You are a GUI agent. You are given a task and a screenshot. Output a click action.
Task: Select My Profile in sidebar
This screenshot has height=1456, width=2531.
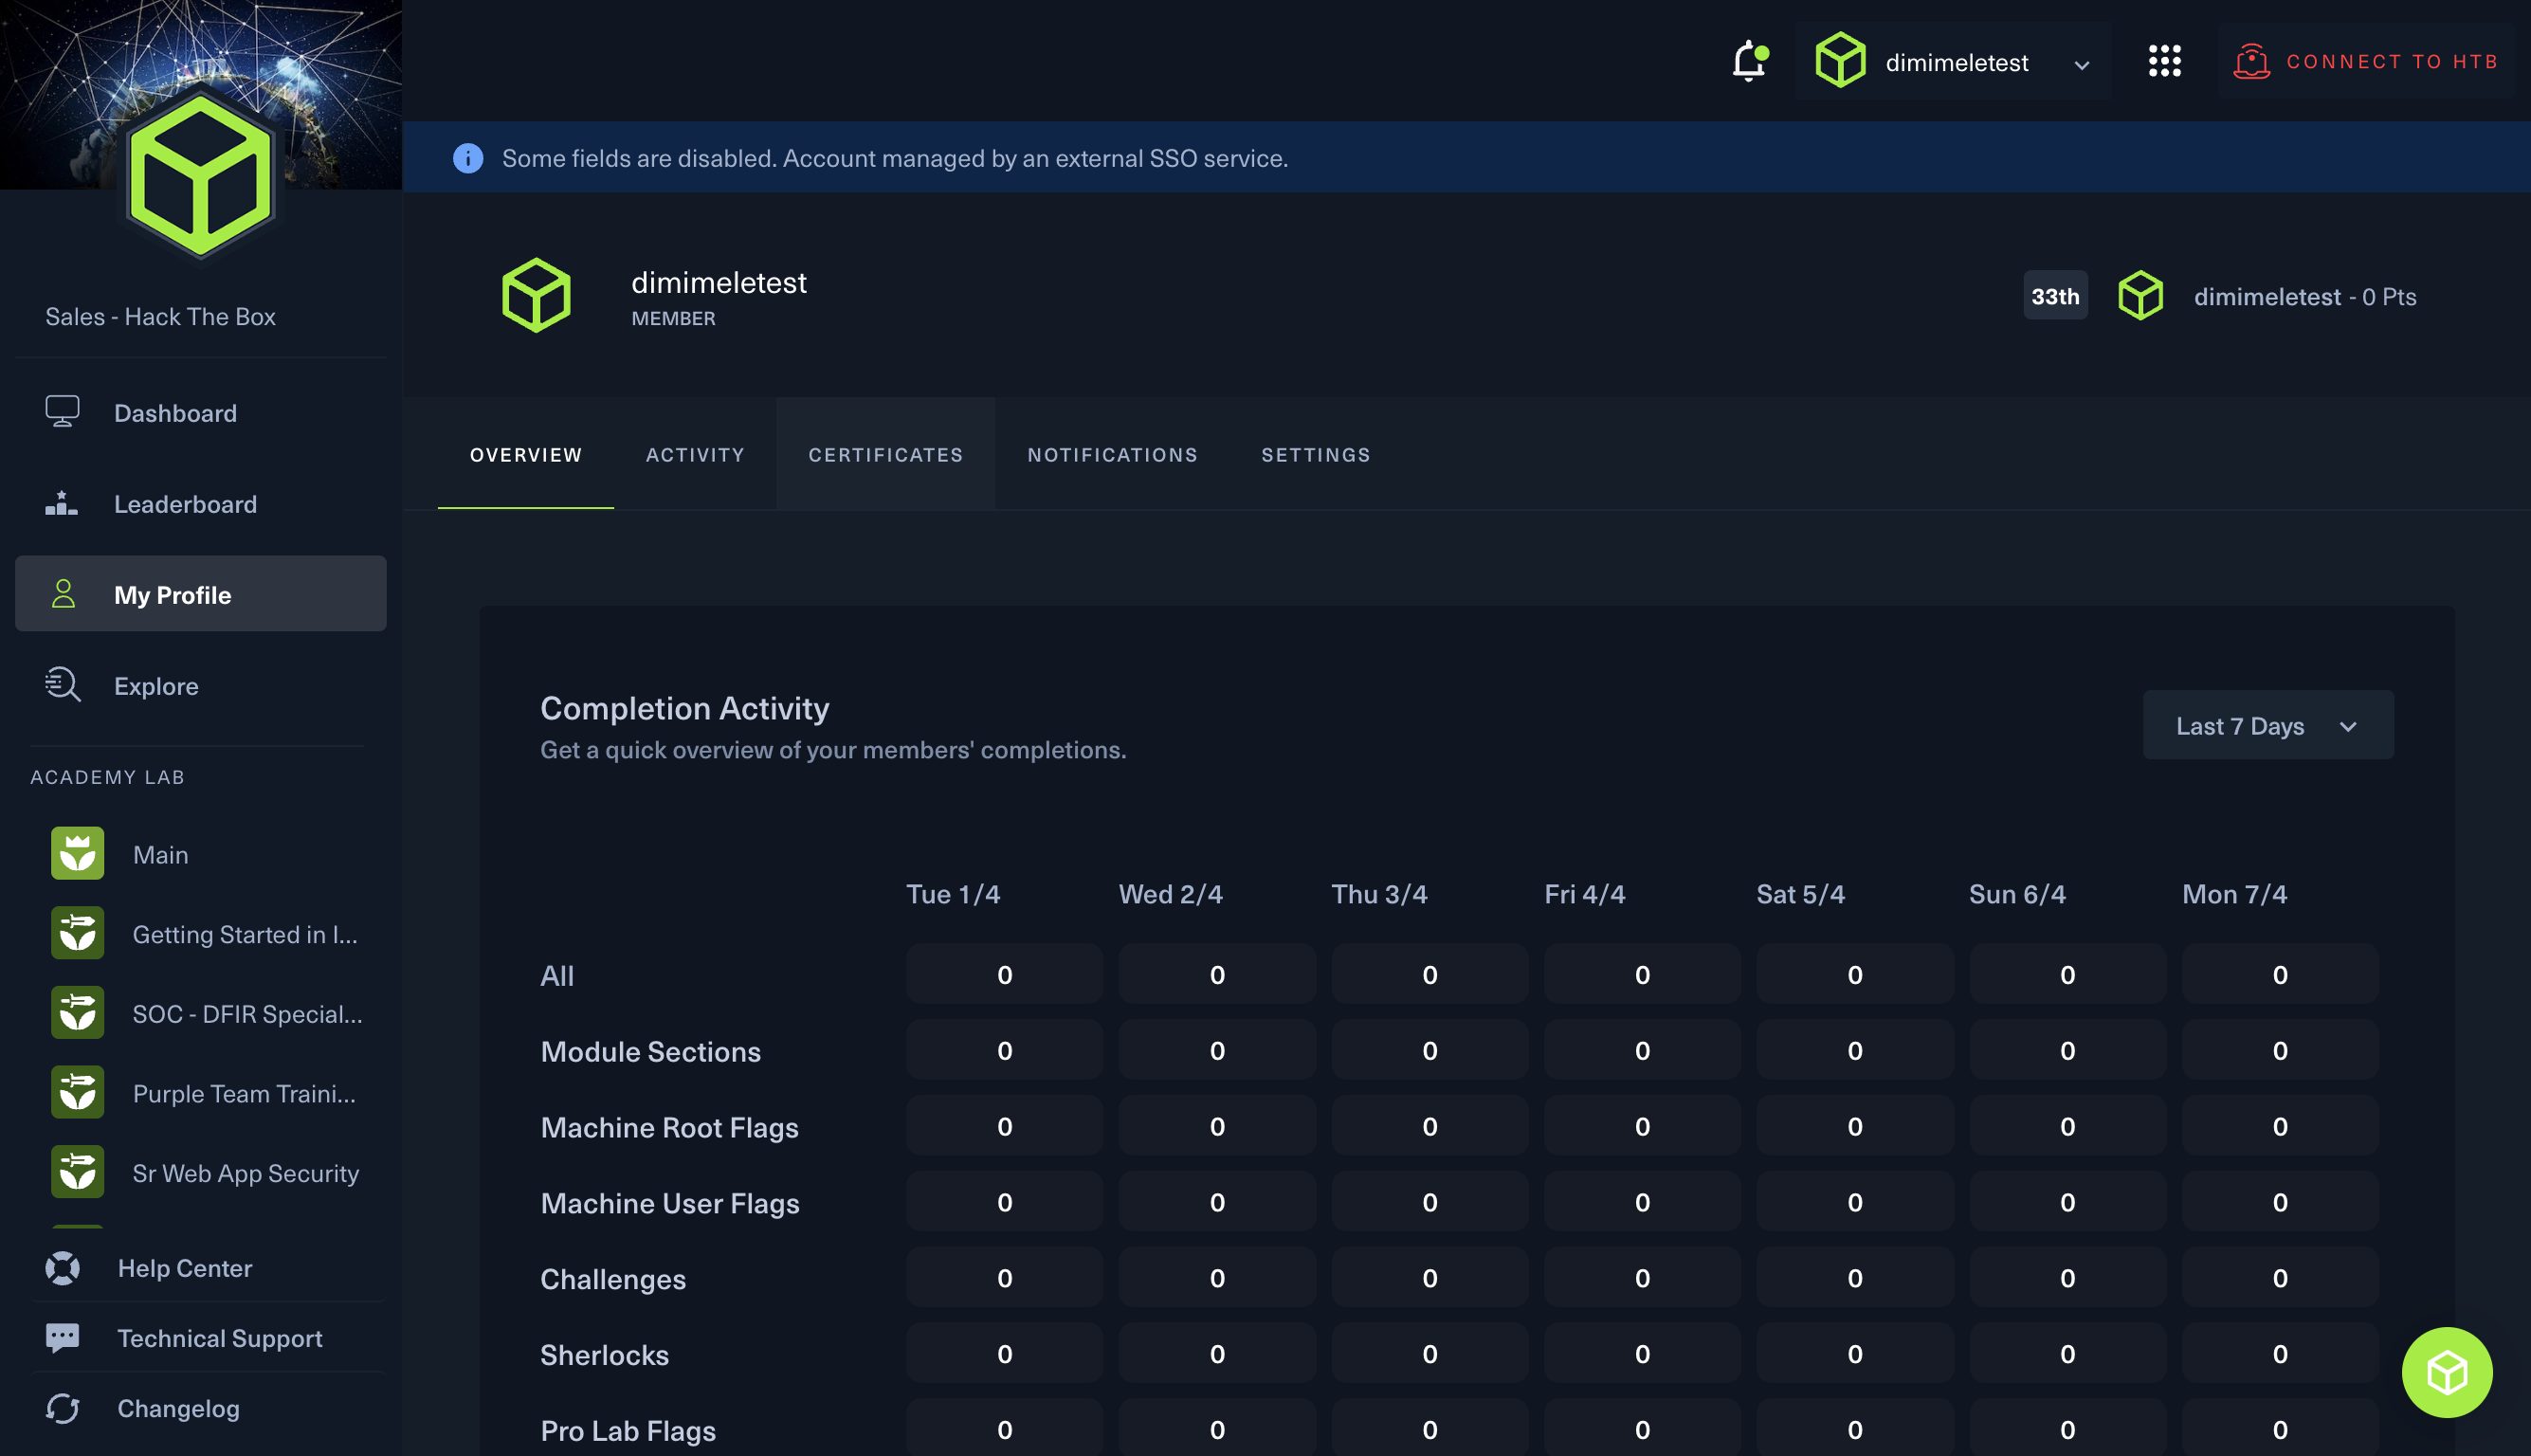click(200, 594)
